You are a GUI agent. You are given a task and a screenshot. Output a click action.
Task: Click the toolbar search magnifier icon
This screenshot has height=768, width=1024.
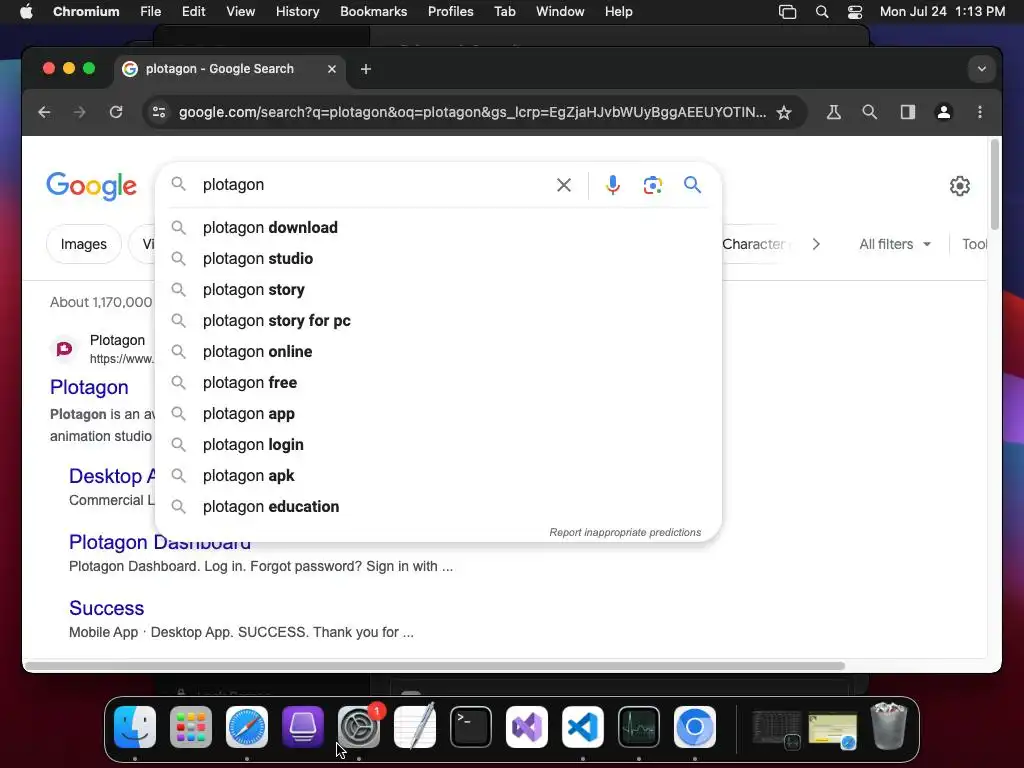tap(869, 112)
